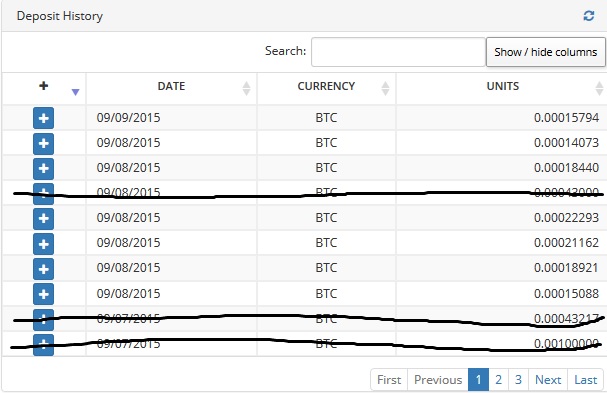The height and width of the screenshot is (393, 607).
Task: Sort the table by CURRENCY column
Action: (326, 88)
